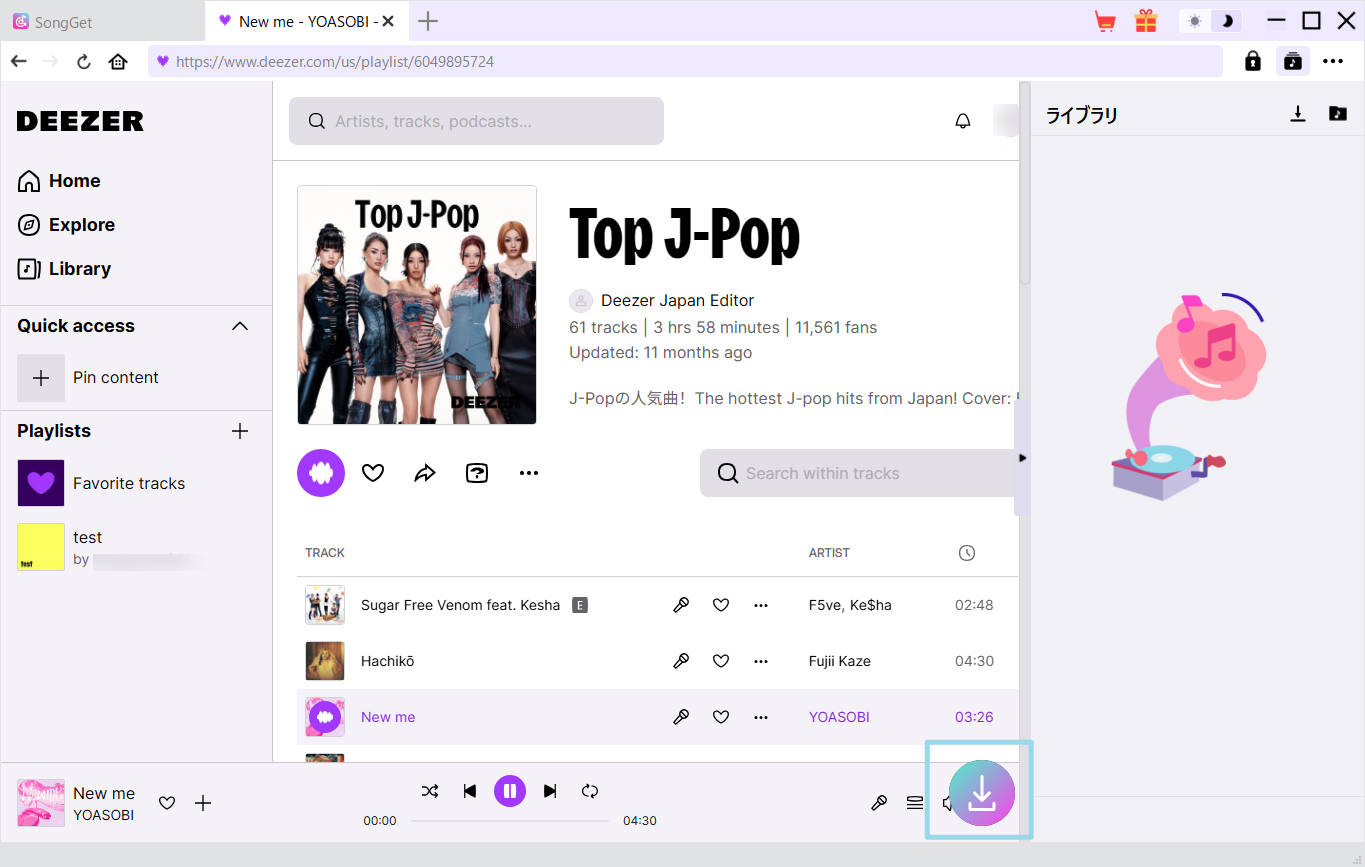Click the playback progress bar

pos(510,821)
